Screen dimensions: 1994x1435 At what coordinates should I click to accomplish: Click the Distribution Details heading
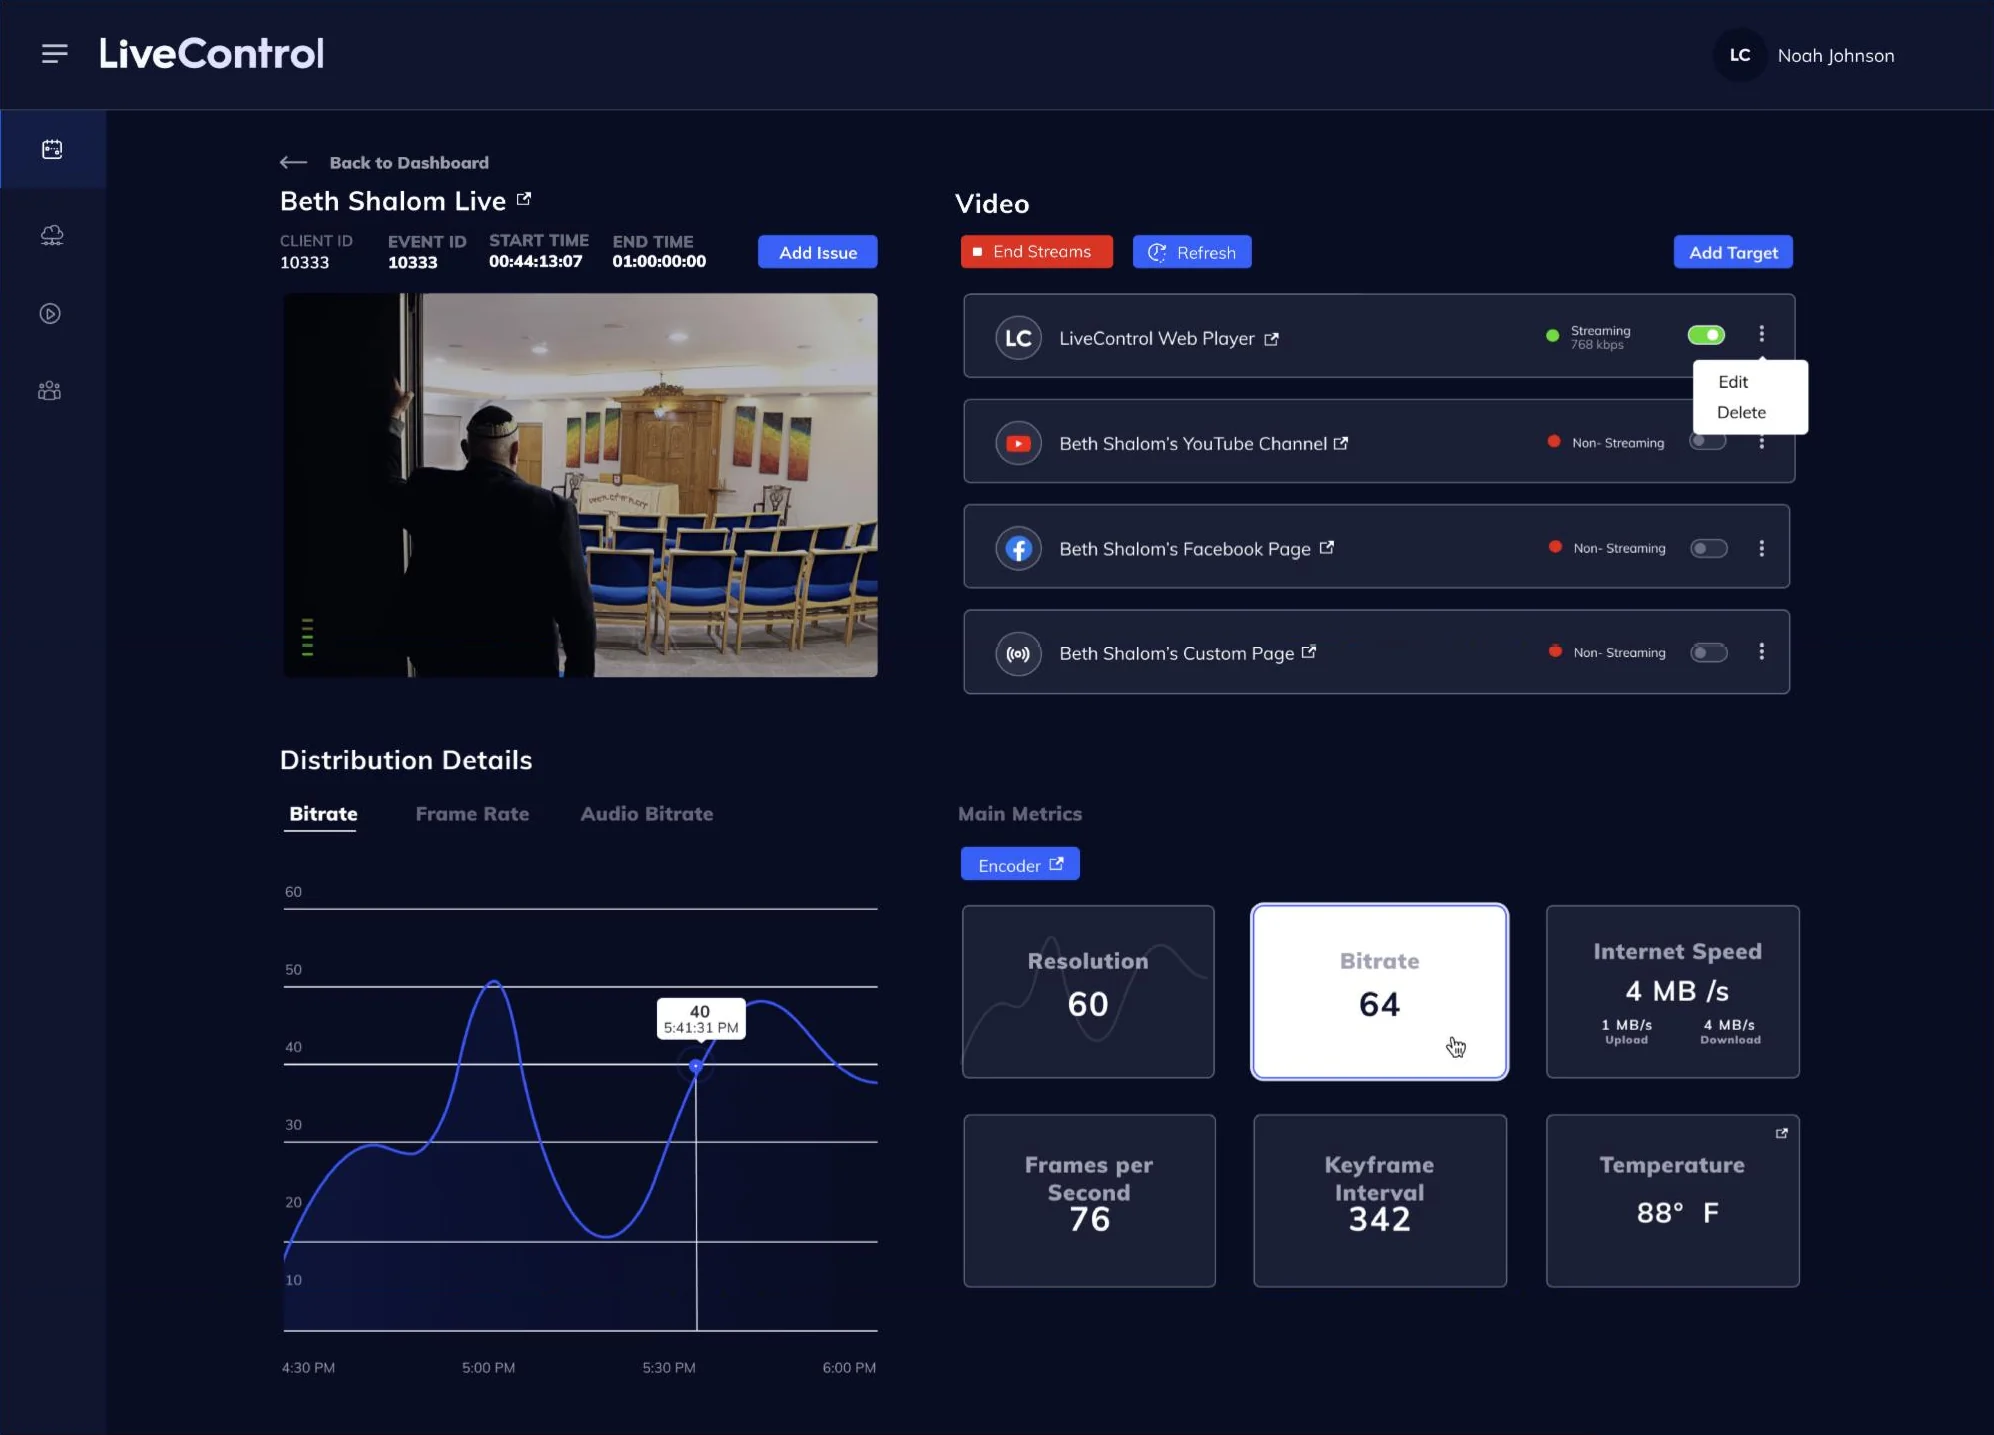coord(405,760)
